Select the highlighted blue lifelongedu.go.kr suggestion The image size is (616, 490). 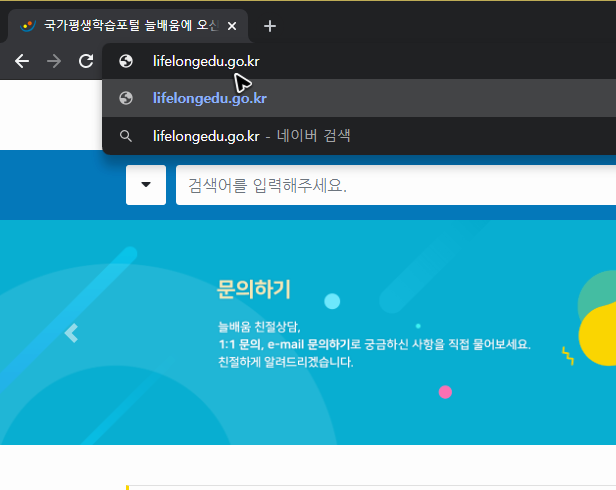tap(359, 98)
